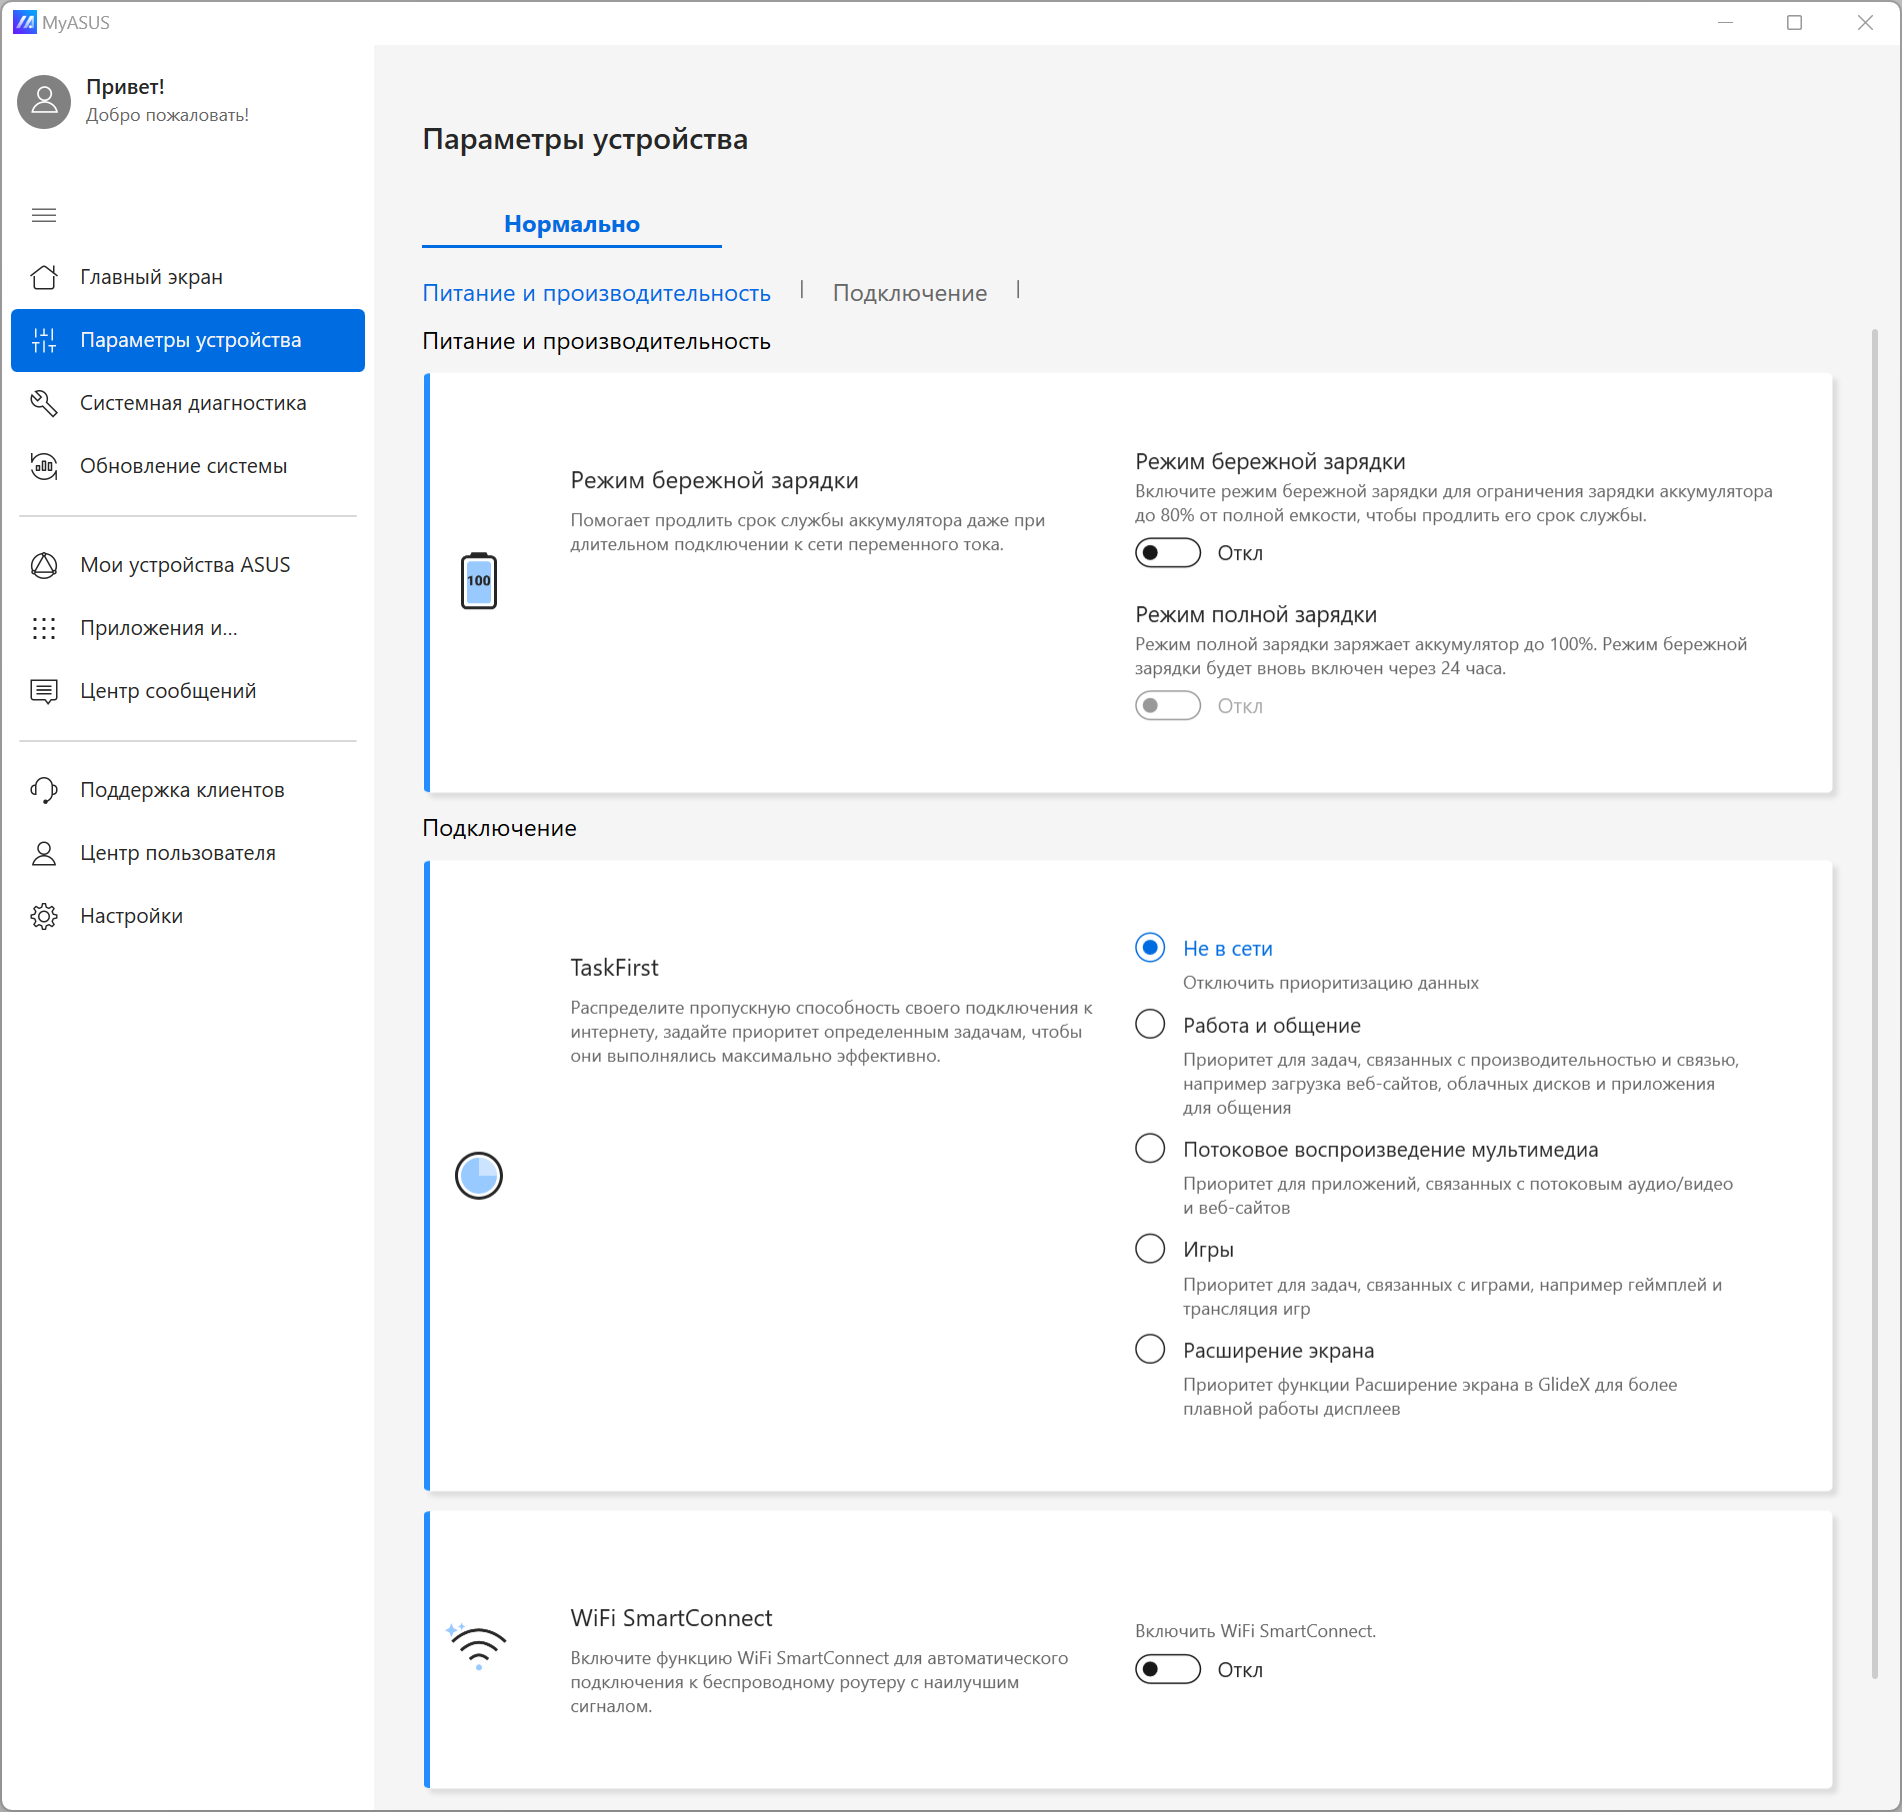Viewport: 1902px width, 1812px height.
Task: Click the grid dots icon for Приложения
Action: [x=44, y=628]
